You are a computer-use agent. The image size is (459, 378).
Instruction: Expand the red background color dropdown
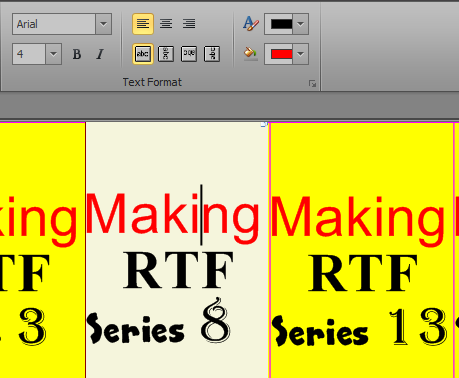click(x=300, y=54)
